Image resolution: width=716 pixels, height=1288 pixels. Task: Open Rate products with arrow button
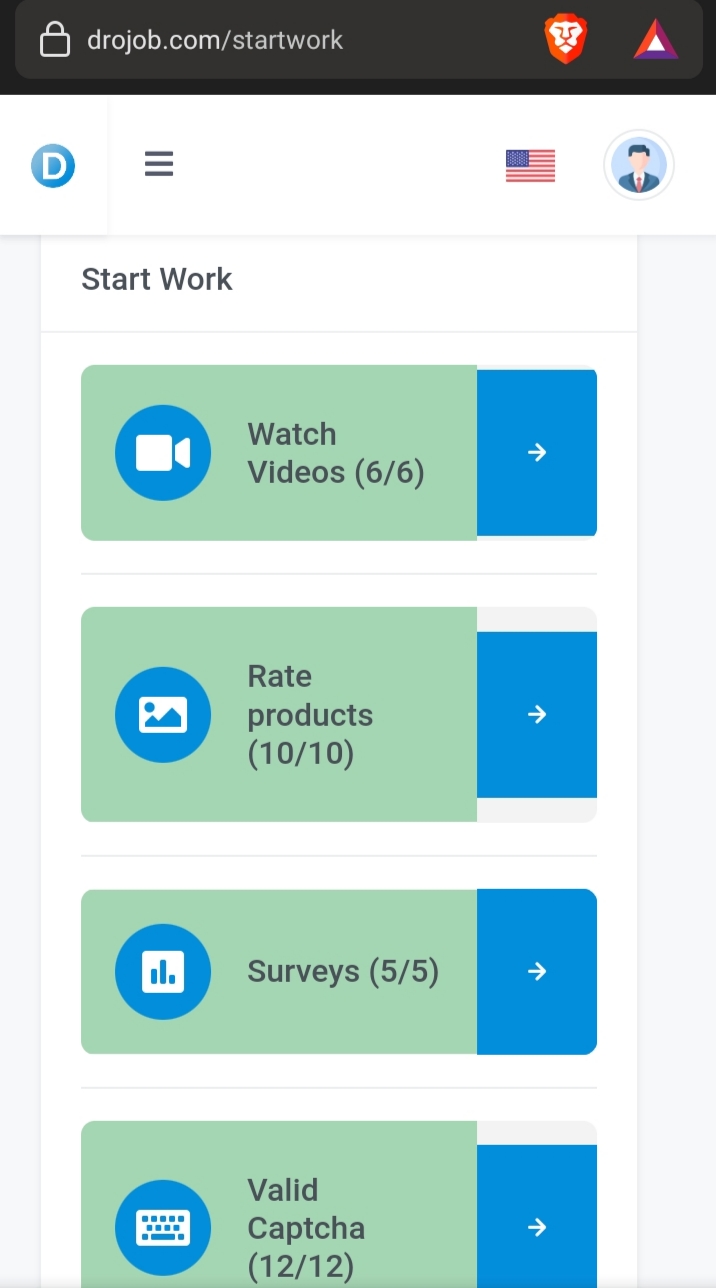(x=537, y=715)
